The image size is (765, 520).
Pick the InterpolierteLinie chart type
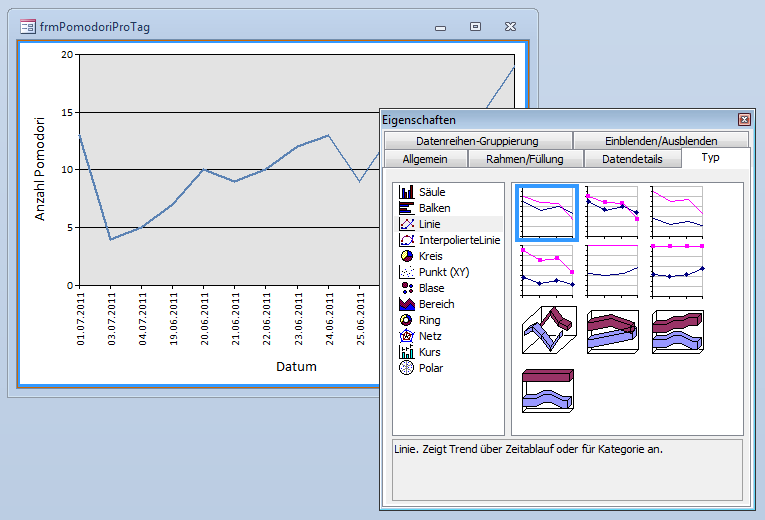(406, 240)
